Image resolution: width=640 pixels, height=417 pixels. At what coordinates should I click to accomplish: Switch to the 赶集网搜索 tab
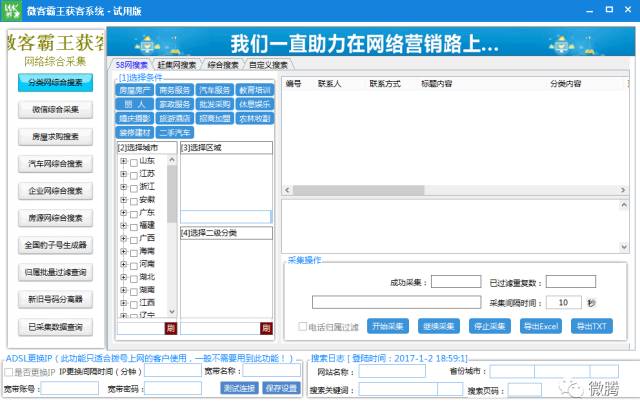176,65
